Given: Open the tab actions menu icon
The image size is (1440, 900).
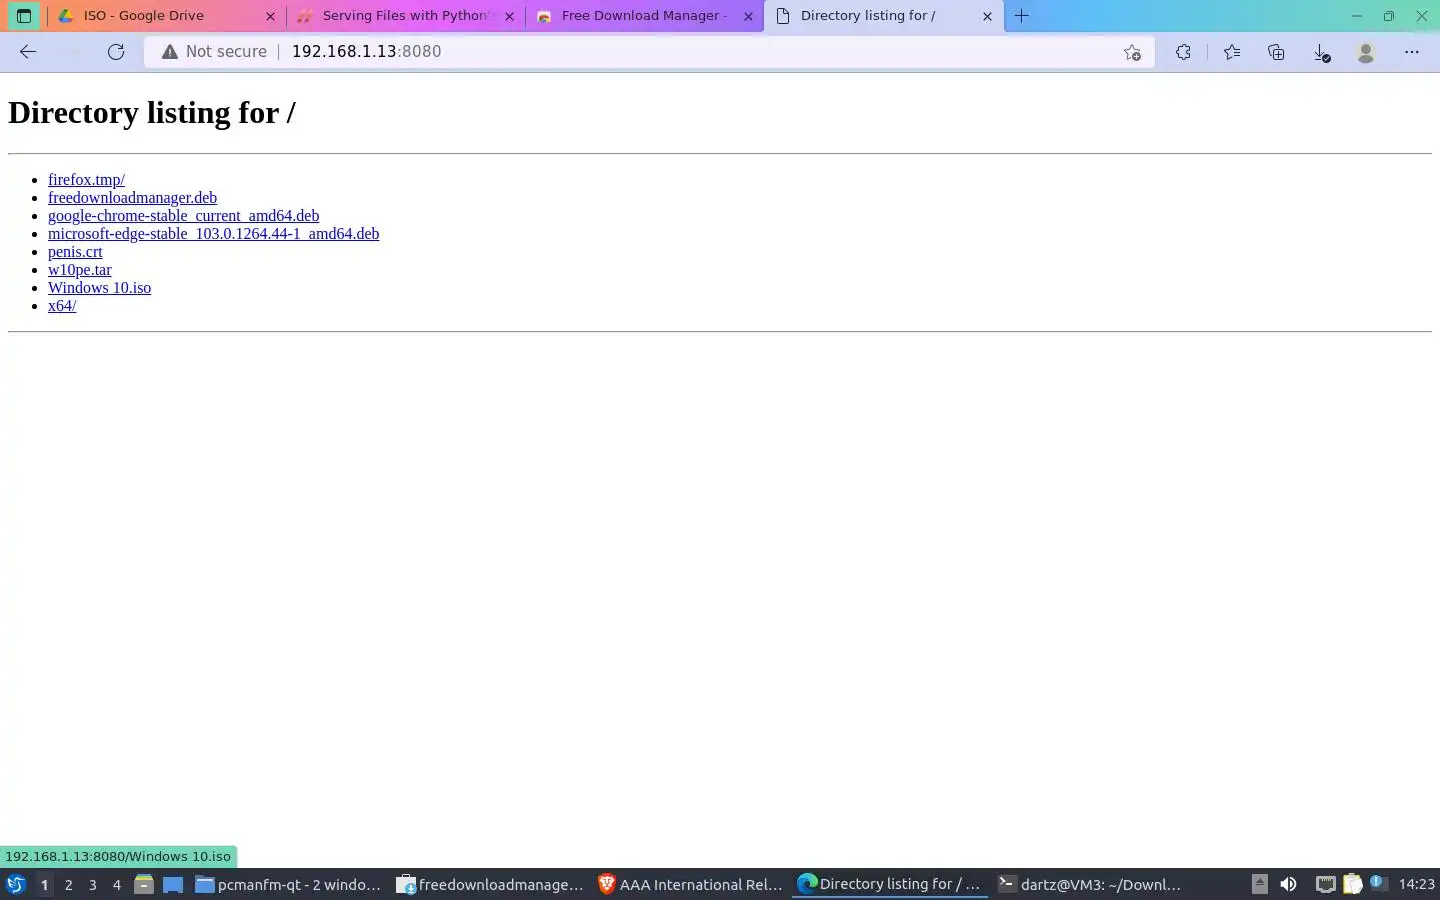Looking at the screenshot, I should click(24, 16).
